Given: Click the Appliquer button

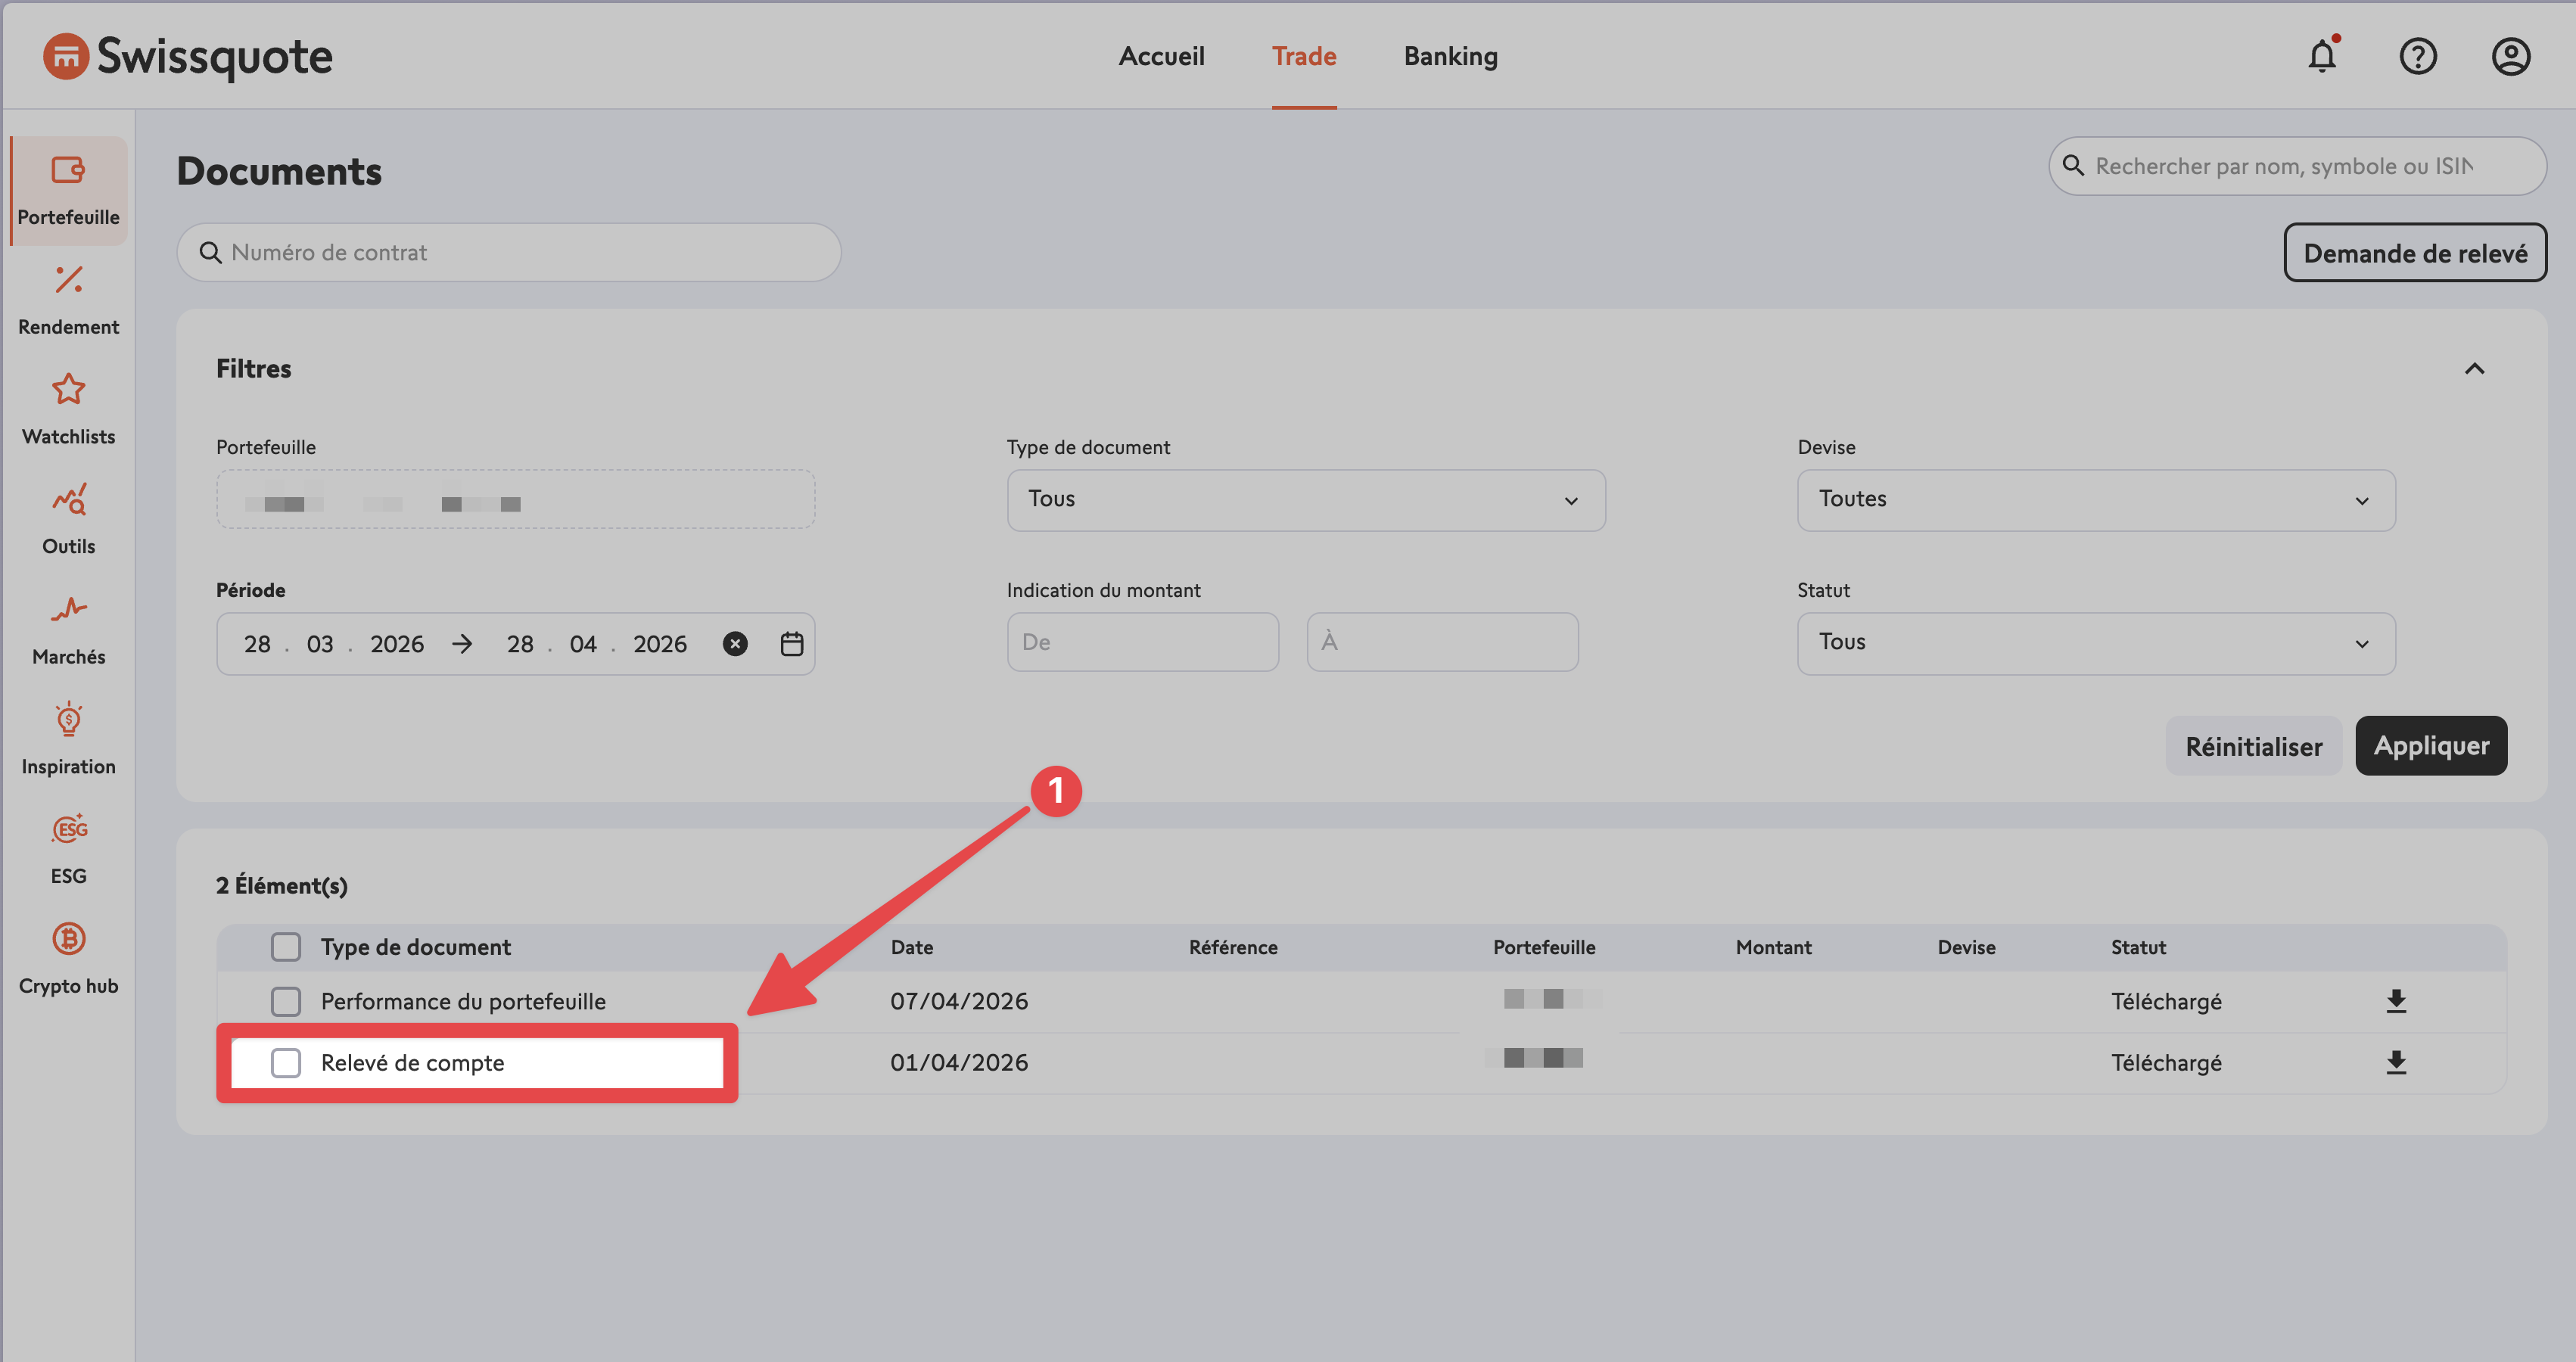Looking at the screenshot, I should tap(2430, 745).
